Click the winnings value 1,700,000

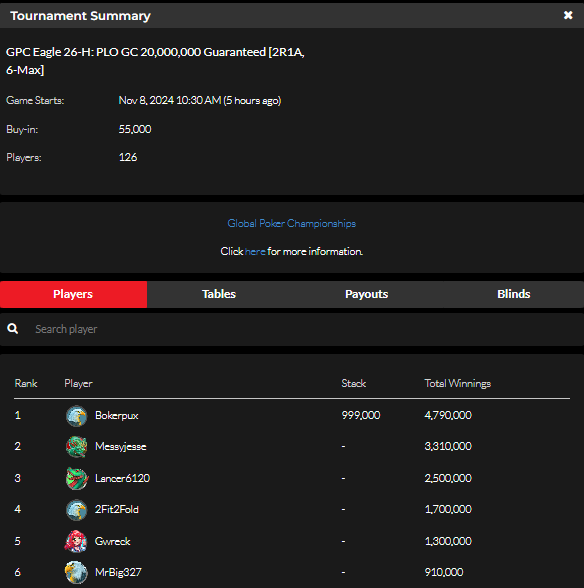tap(448, 509)
